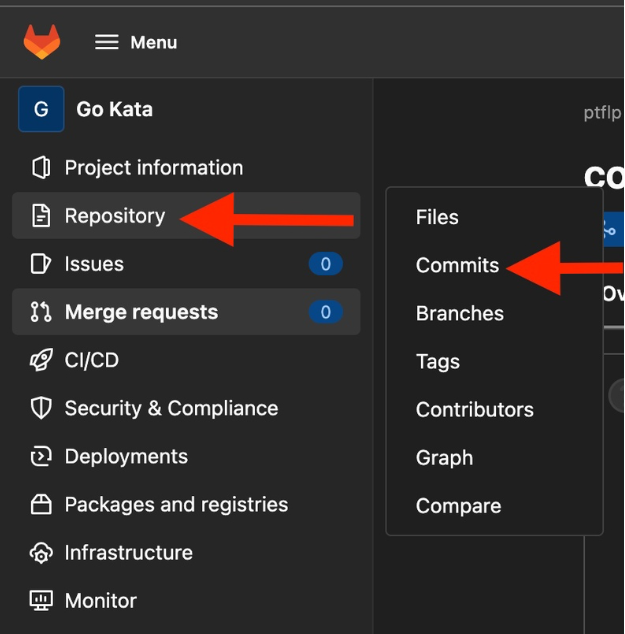Select Commits in the Repository submenu
The width and height of the screenshot is (625, 634).
coord(457,265)
